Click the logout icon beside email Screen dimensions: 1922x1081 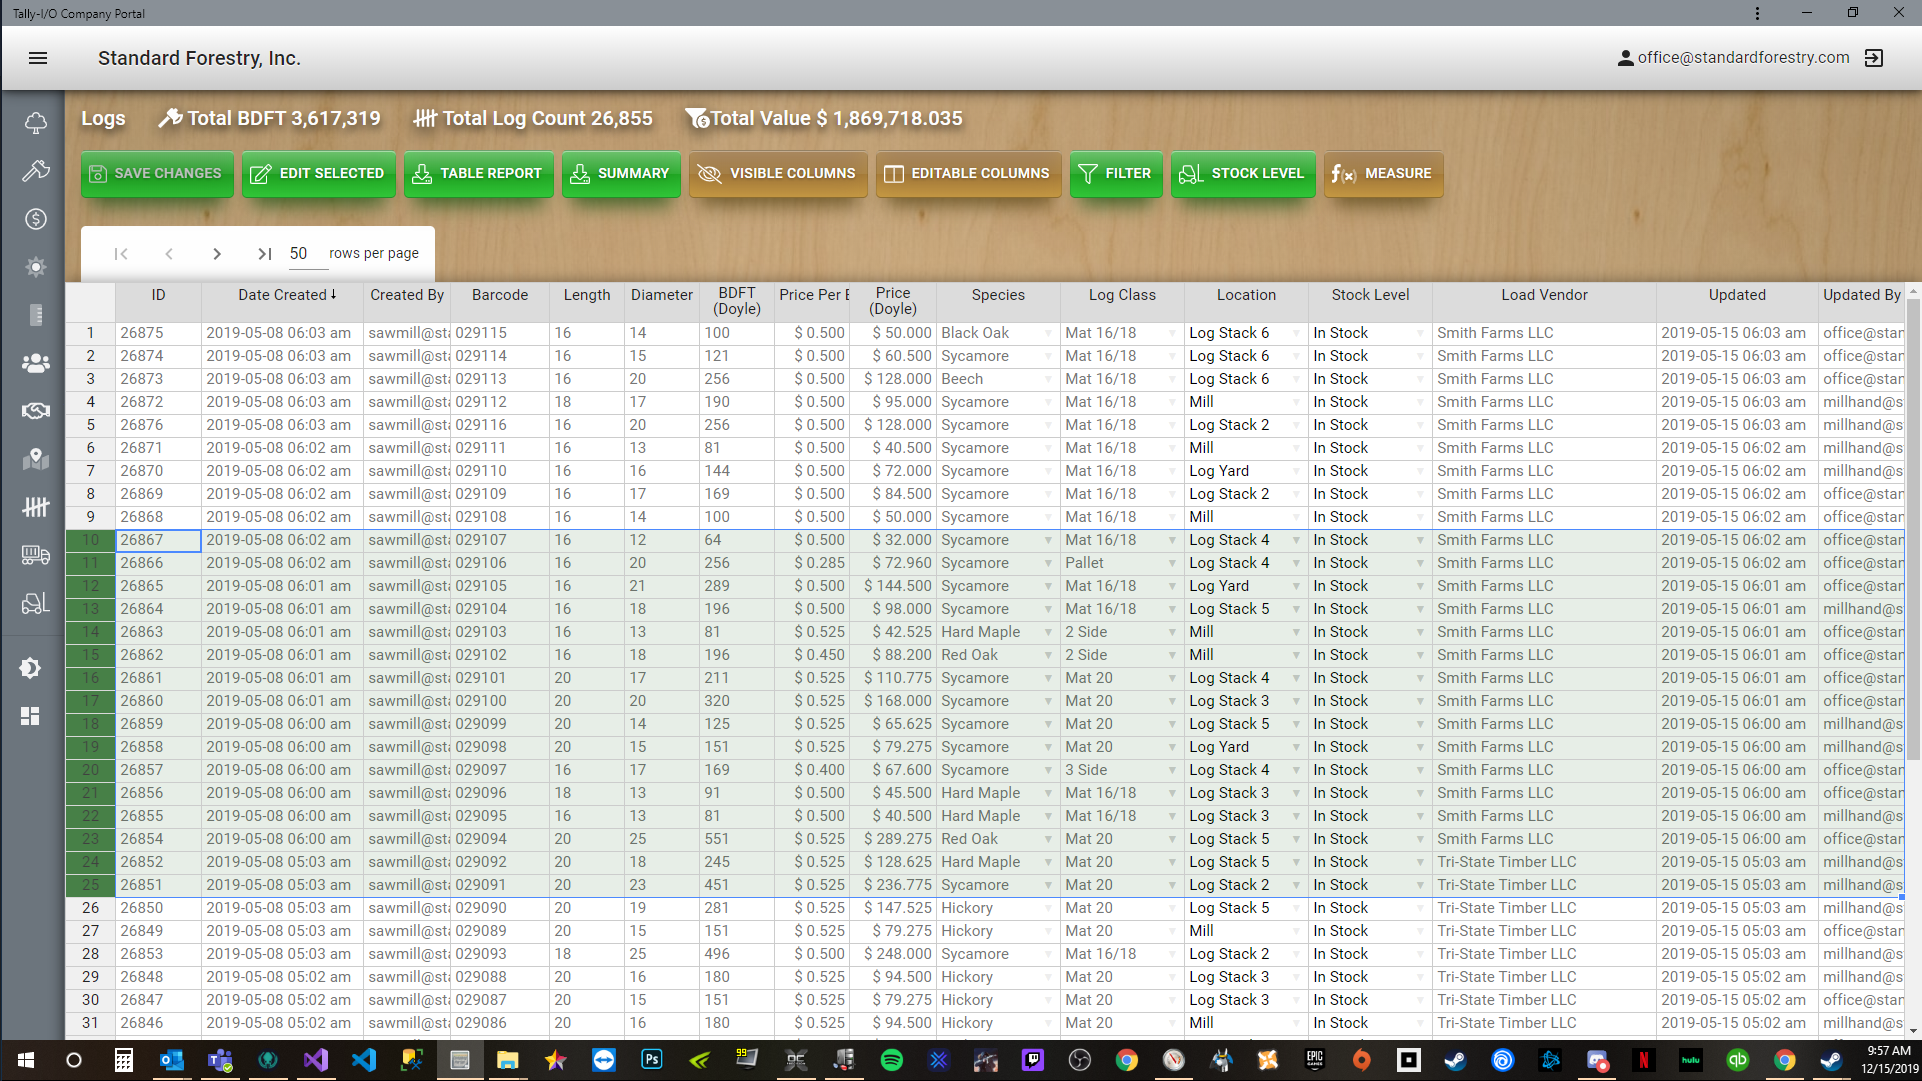(1874, 58)
